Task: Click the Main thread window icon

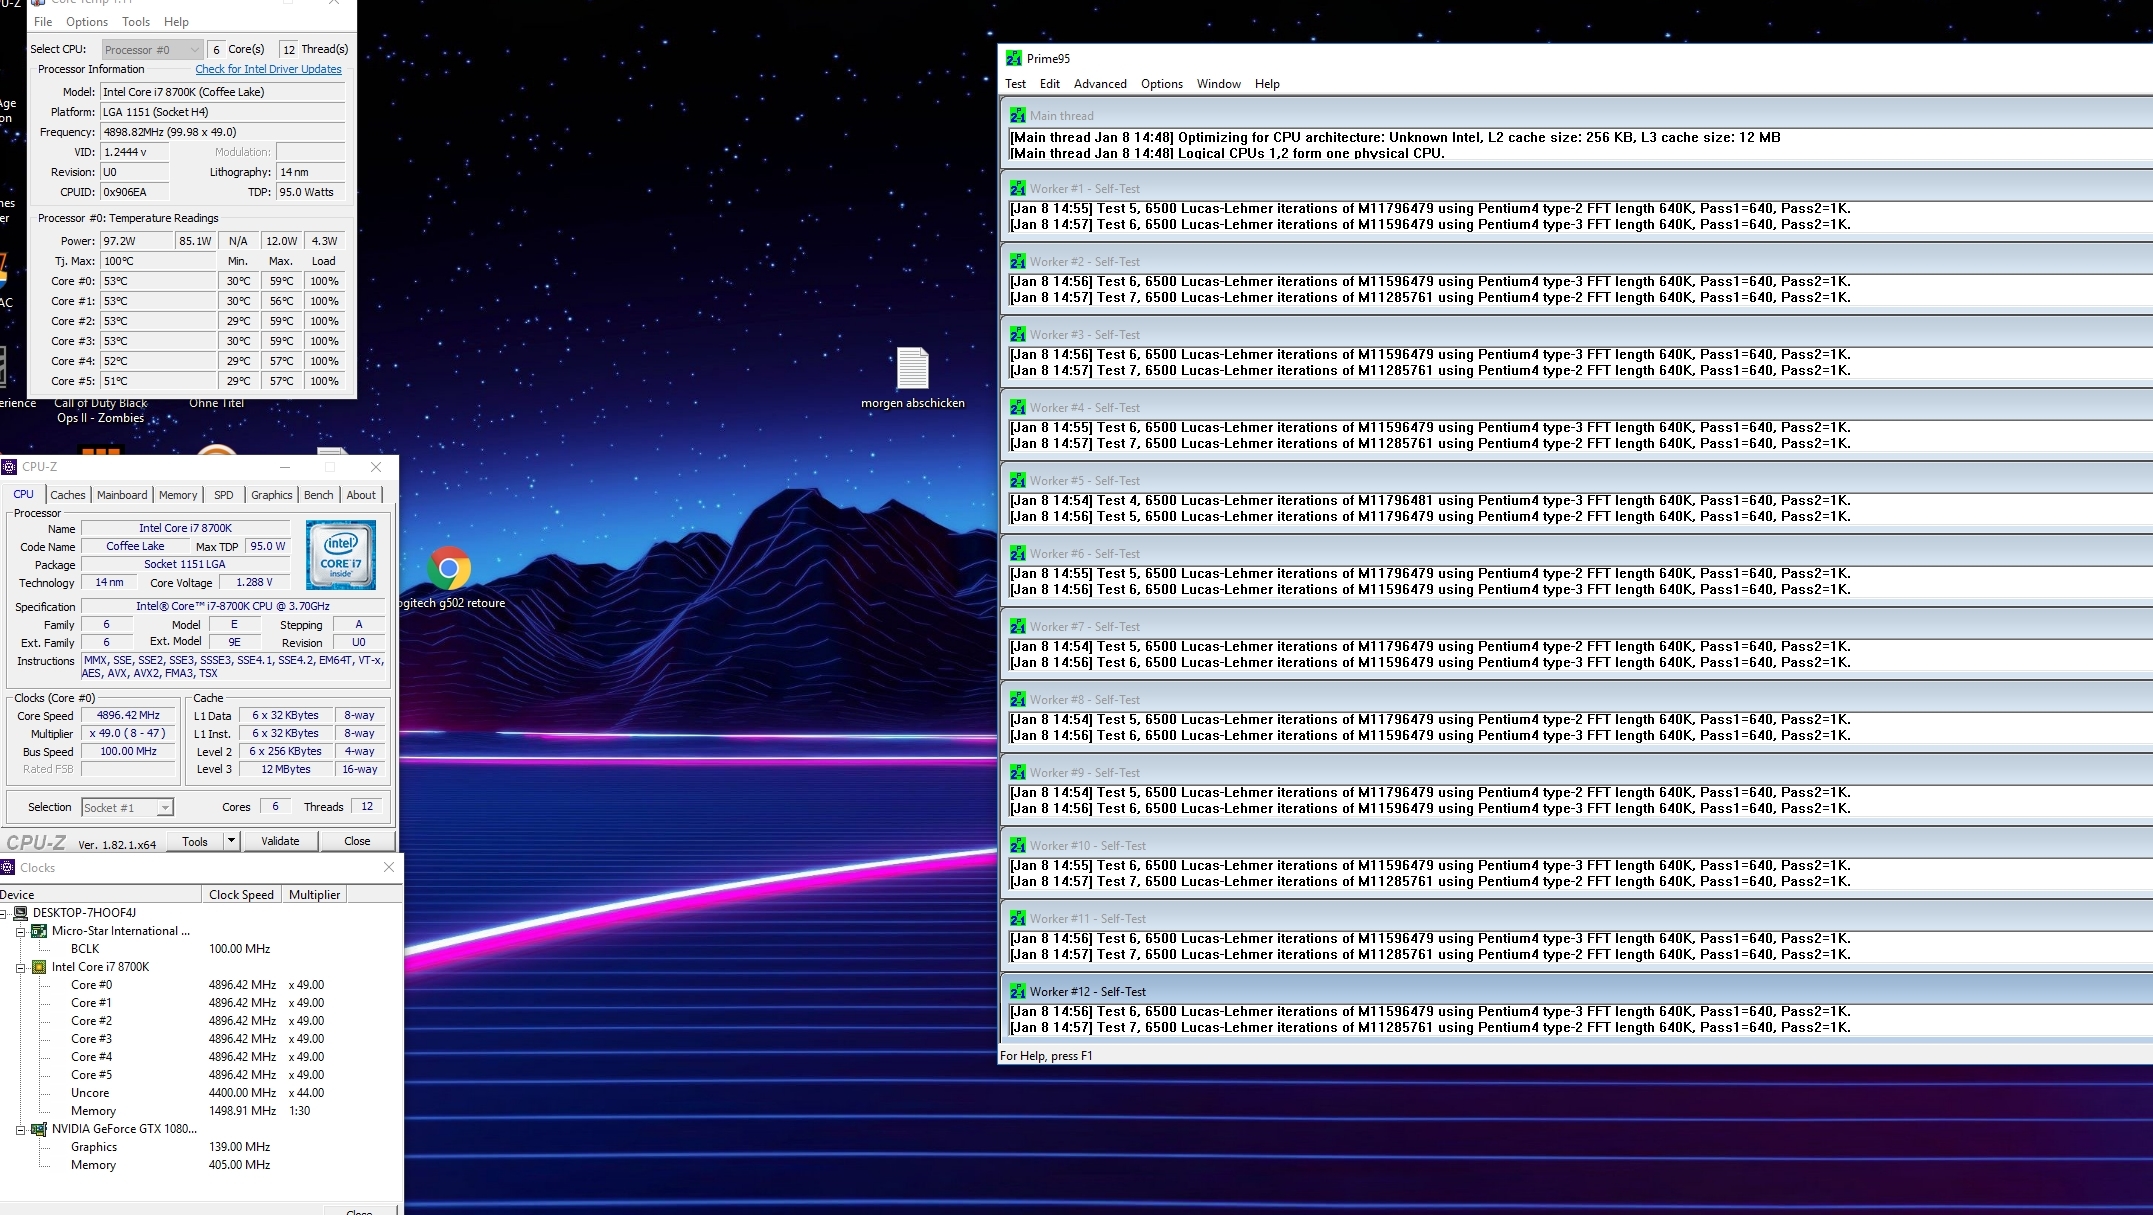Action: coord(1017,115)
